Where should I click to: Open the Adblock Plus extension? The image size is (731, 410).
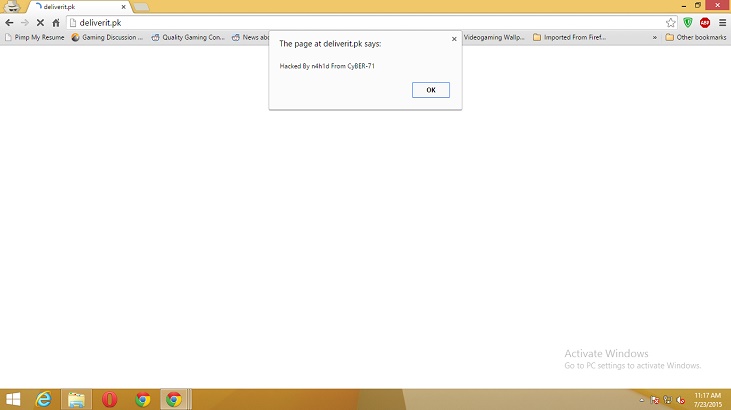coord(704,22)
